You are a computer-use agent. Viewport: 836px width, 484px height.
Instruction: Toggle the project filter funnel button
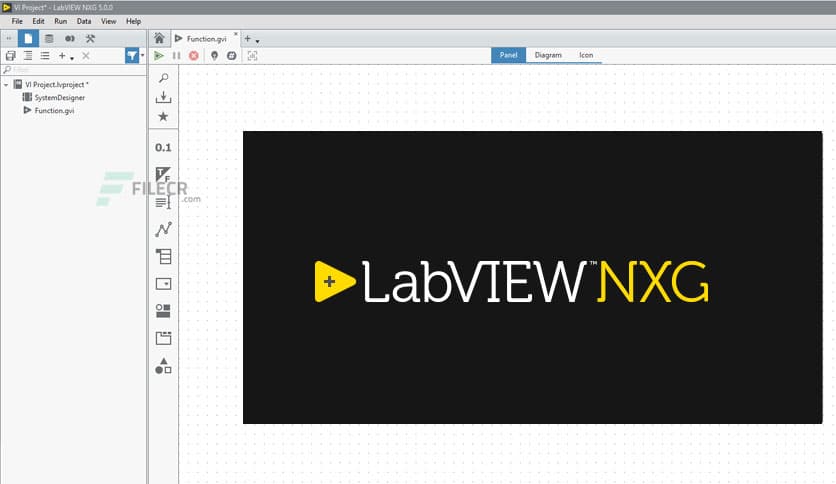(x=132, y=55)
